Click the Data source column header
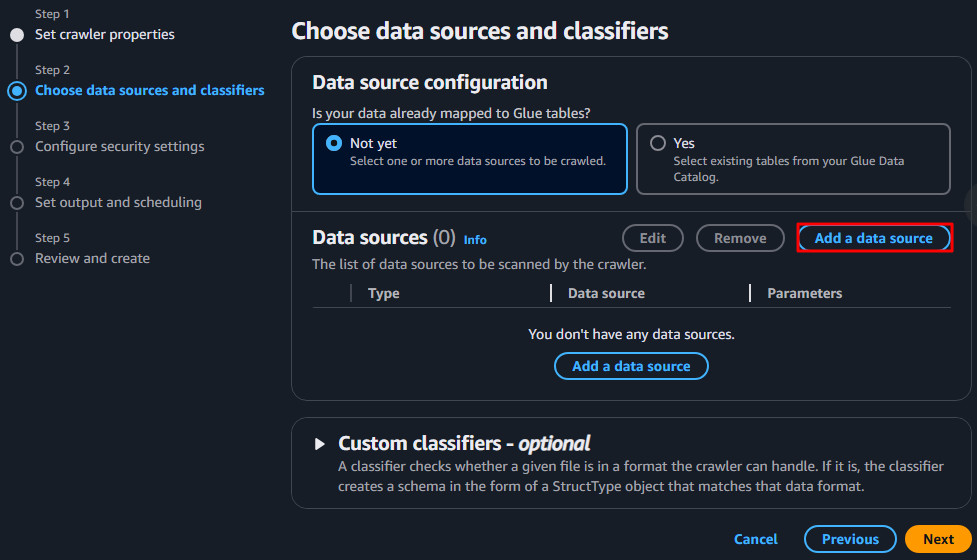Image resolution: width=977 pixels, height=560 pixels. pos(606,293)
